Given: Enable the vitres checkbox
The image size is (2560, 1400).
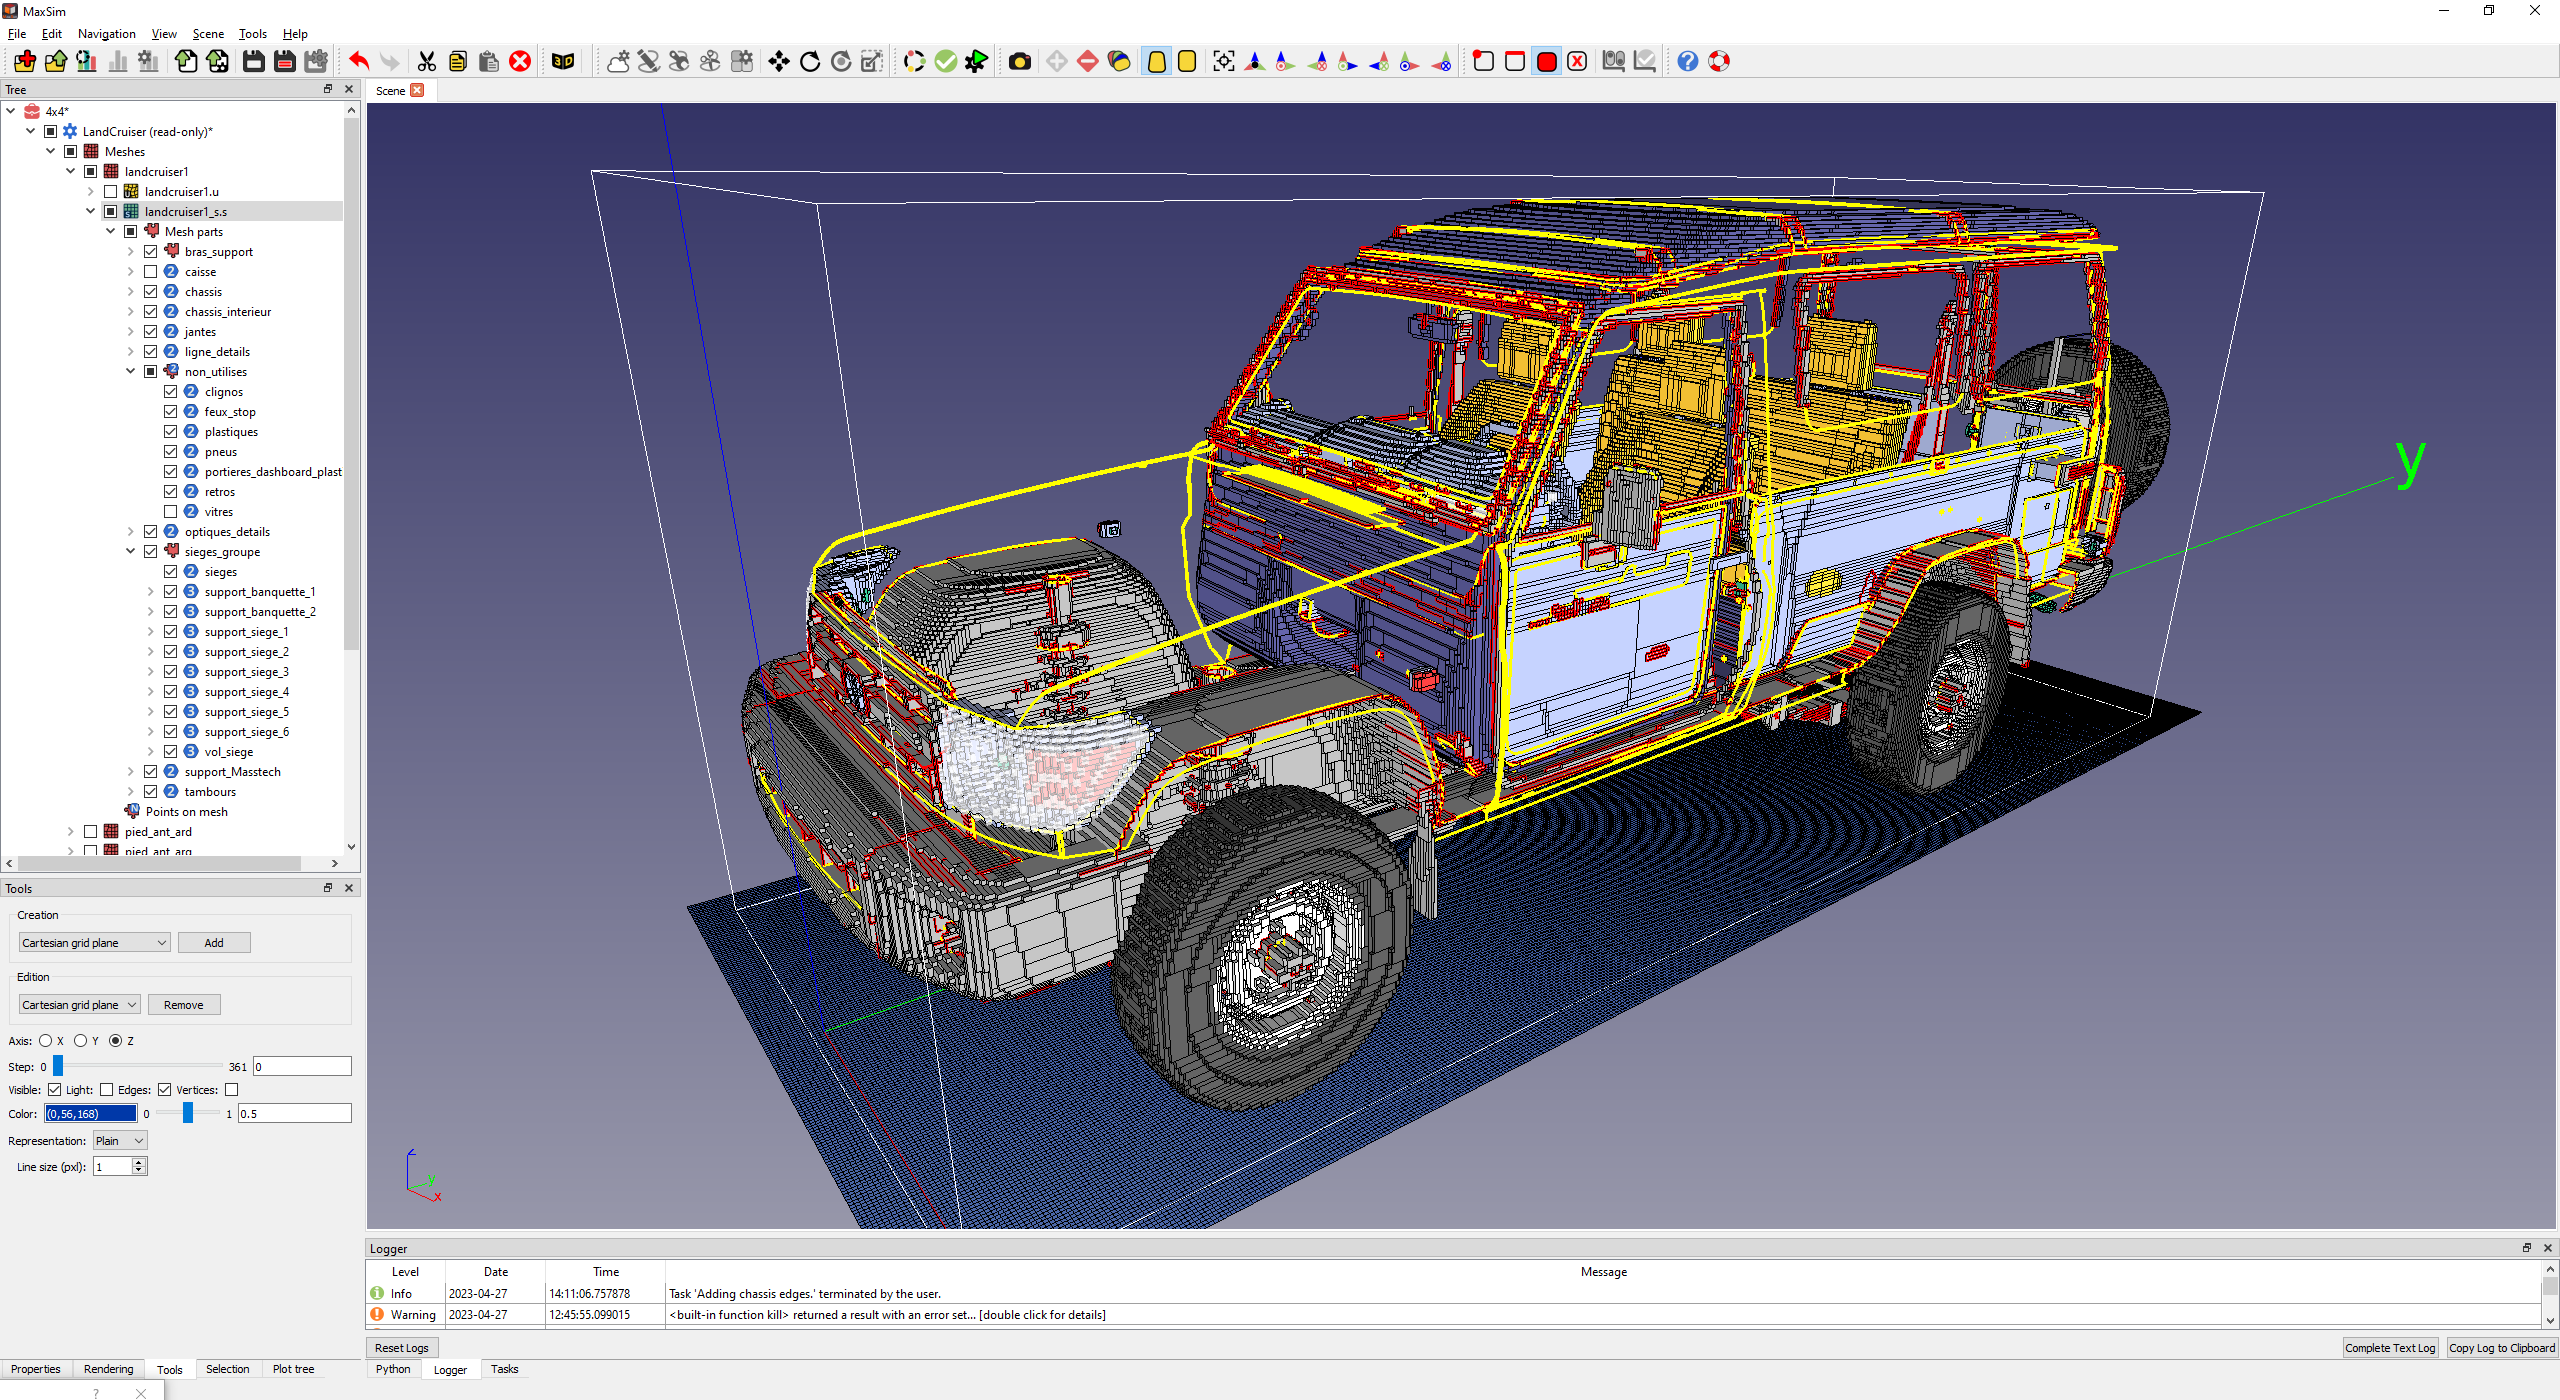Looking at the screenshot, I should [171, 512].
